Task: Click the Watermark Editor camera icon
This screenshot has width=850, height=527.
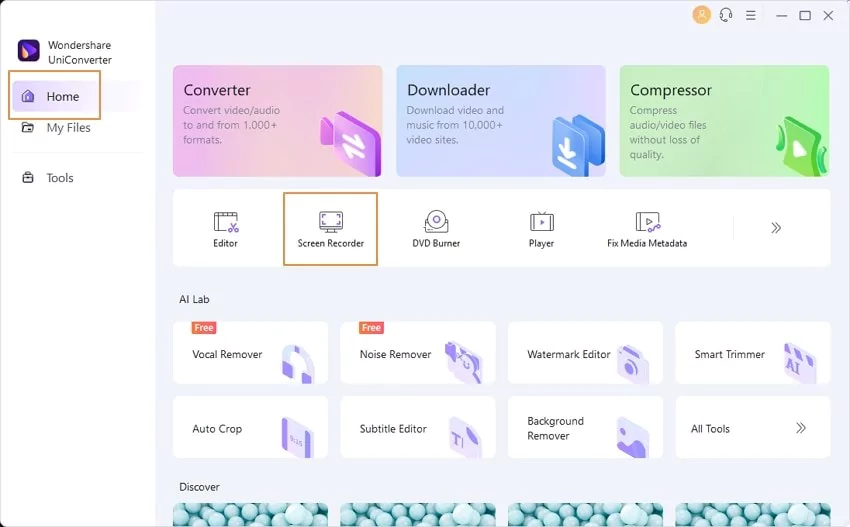Action: tap(633, 364)
